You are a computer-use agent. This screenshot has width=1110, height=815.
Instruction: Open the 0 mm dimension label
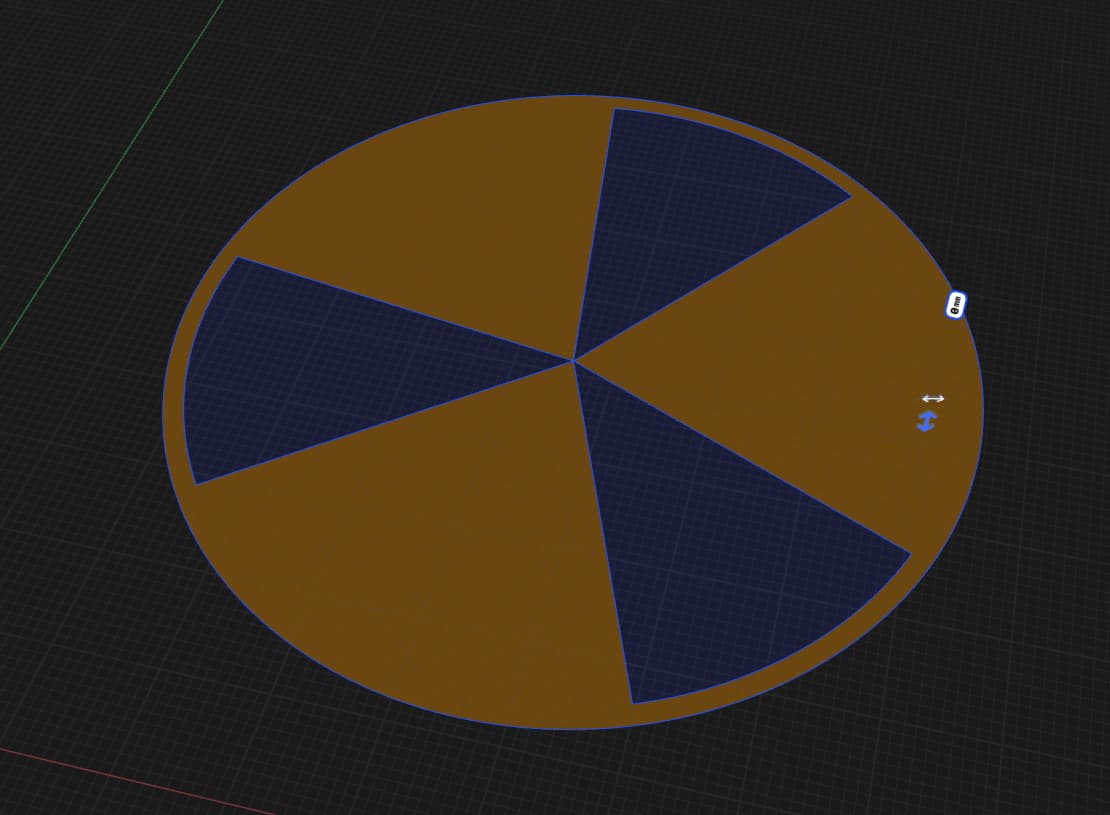pyautogui.click(x=956, y=305)
